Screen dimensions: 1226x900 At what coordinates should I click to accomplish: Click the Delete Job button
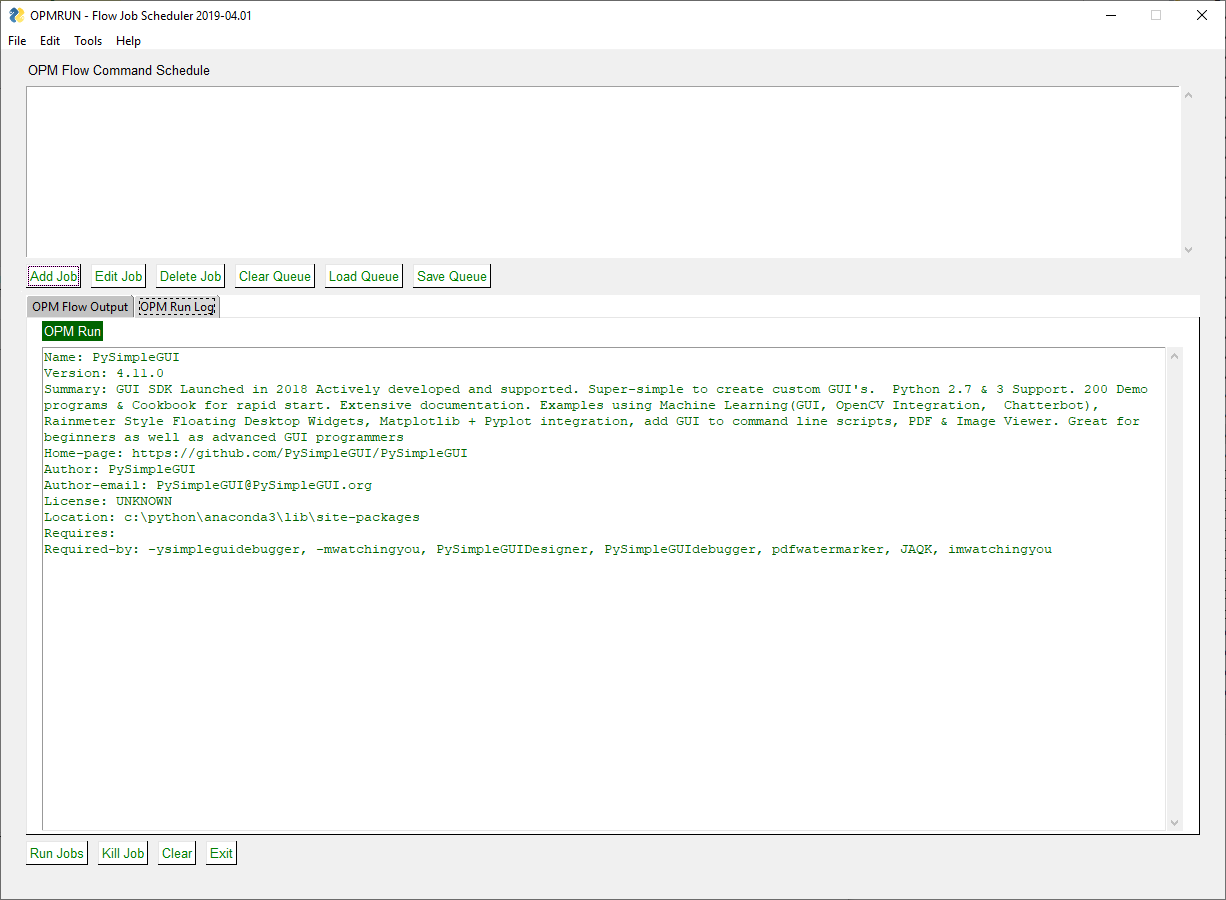[x=190, y=276]
